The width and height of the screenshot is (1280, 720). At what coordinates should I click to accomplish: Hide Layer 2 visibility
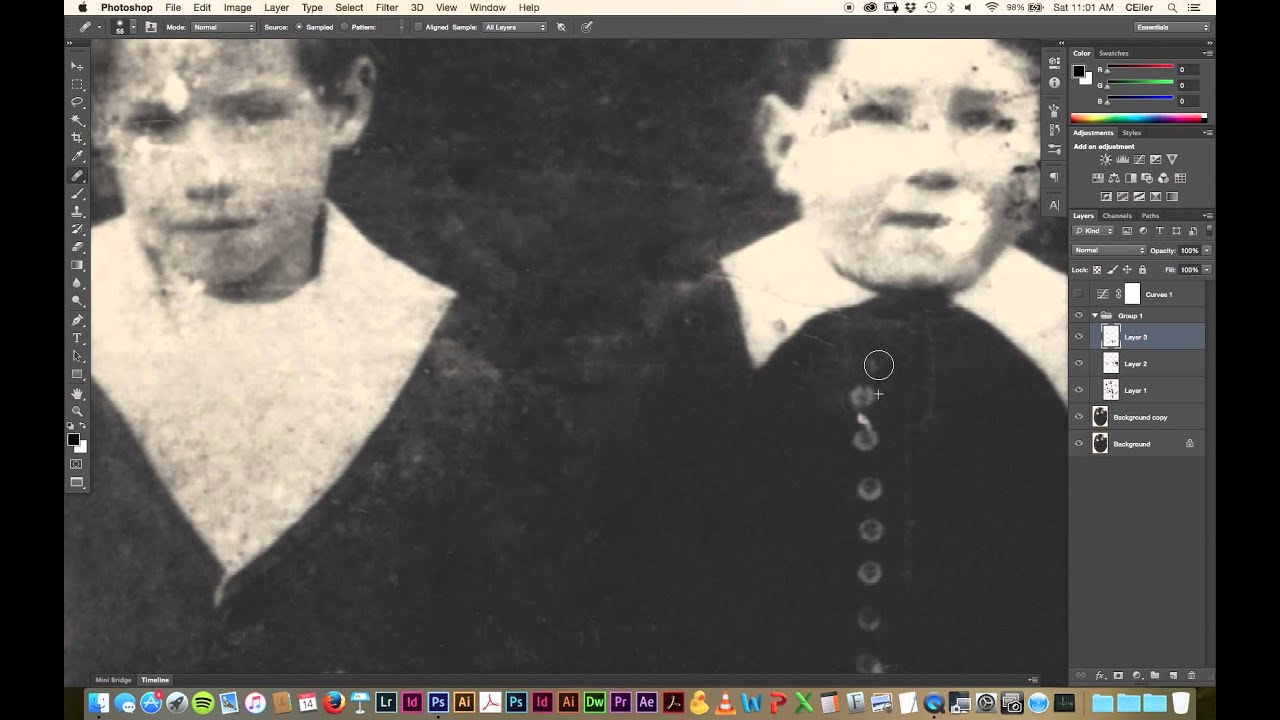pyautogui.click(x=1078, y=364)
